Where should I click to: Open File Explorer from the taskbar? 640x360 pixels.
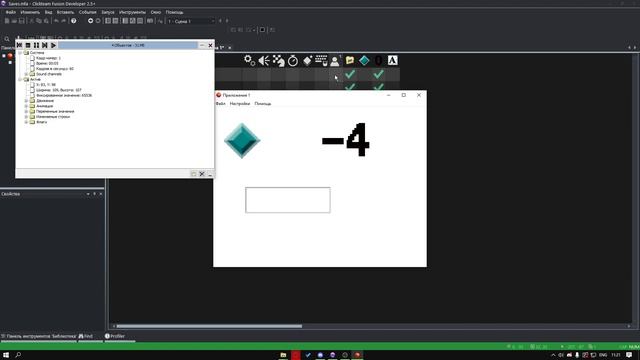[x=283, y=355]
